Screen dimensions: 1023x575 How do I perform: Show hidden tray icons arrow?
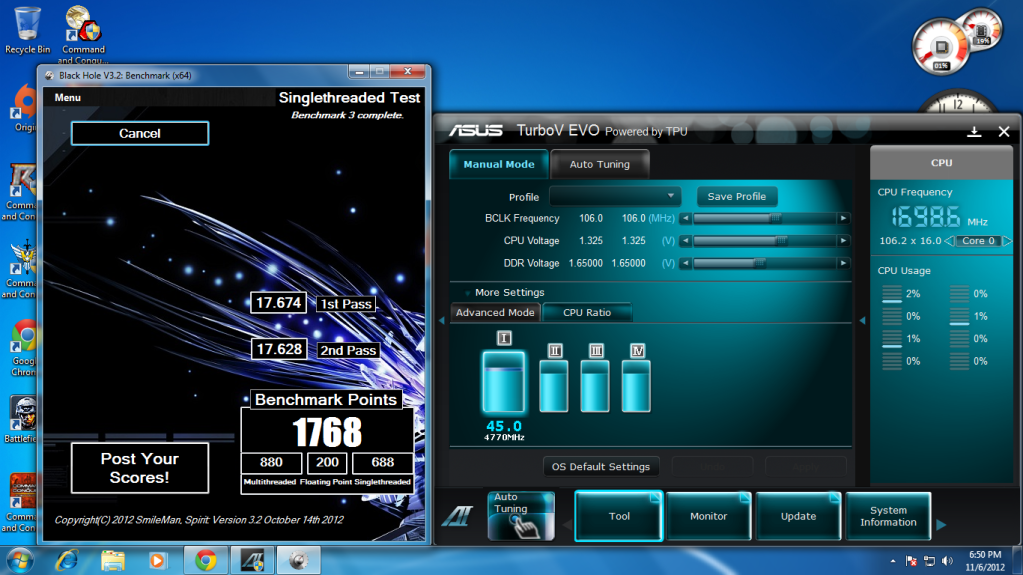pos(893,561)
